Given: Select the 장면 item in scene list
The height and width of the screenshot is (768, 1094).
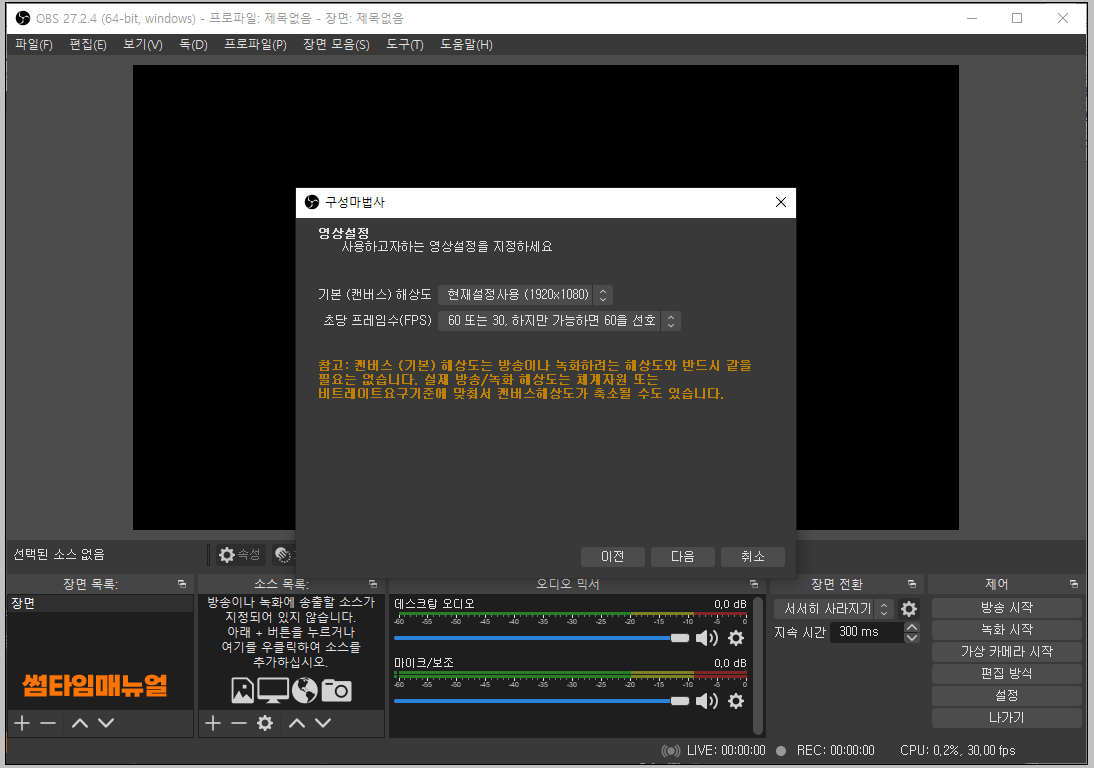Looking at the screenshot, I should (100, 603).
